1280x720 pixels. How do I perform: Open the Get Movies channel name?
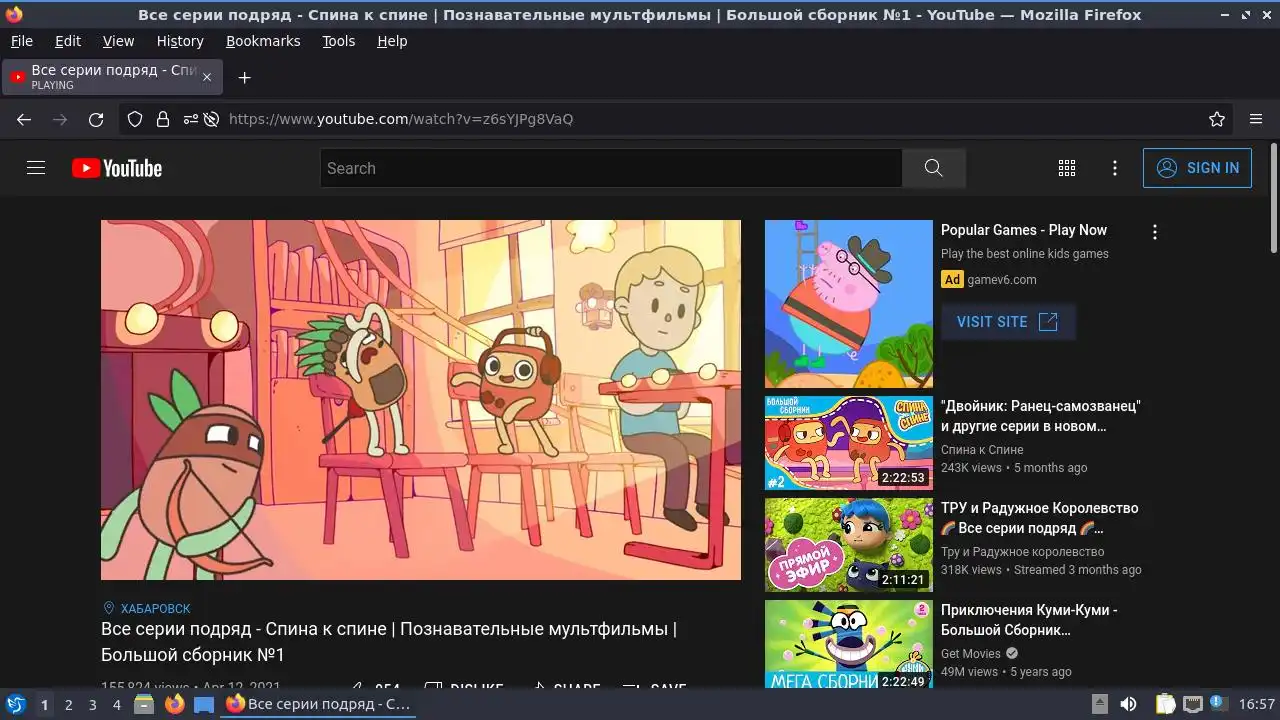[x=971, y=654]
